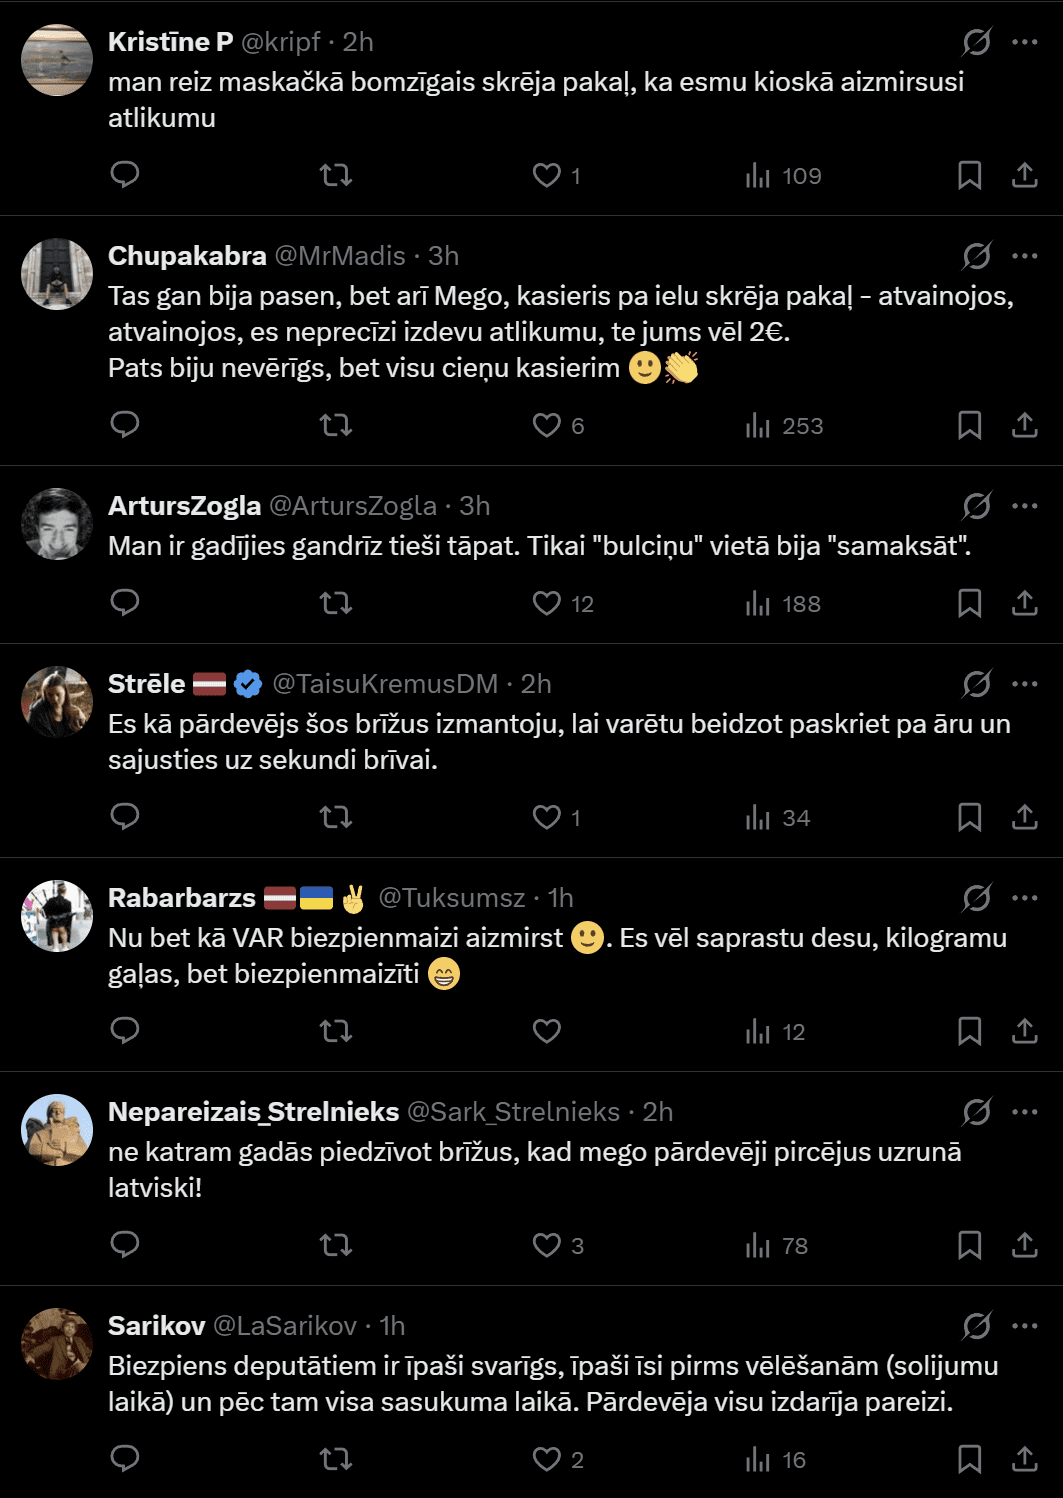The image size is (1063, 1498).
Task: Open Grok icon on Rabarbarzs's tweet
Action: (976, 898)
